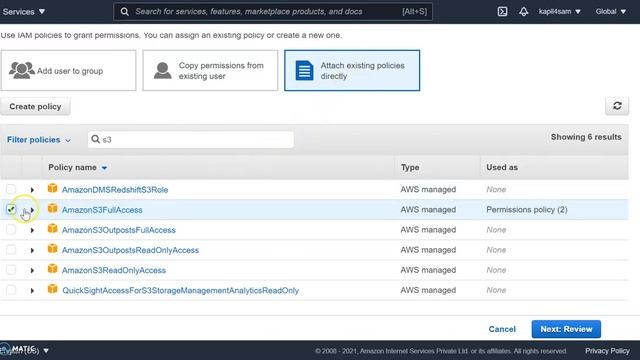Click the Next: Review button
The width and height of the screenshot is (640, 360).
coord(566,329)
